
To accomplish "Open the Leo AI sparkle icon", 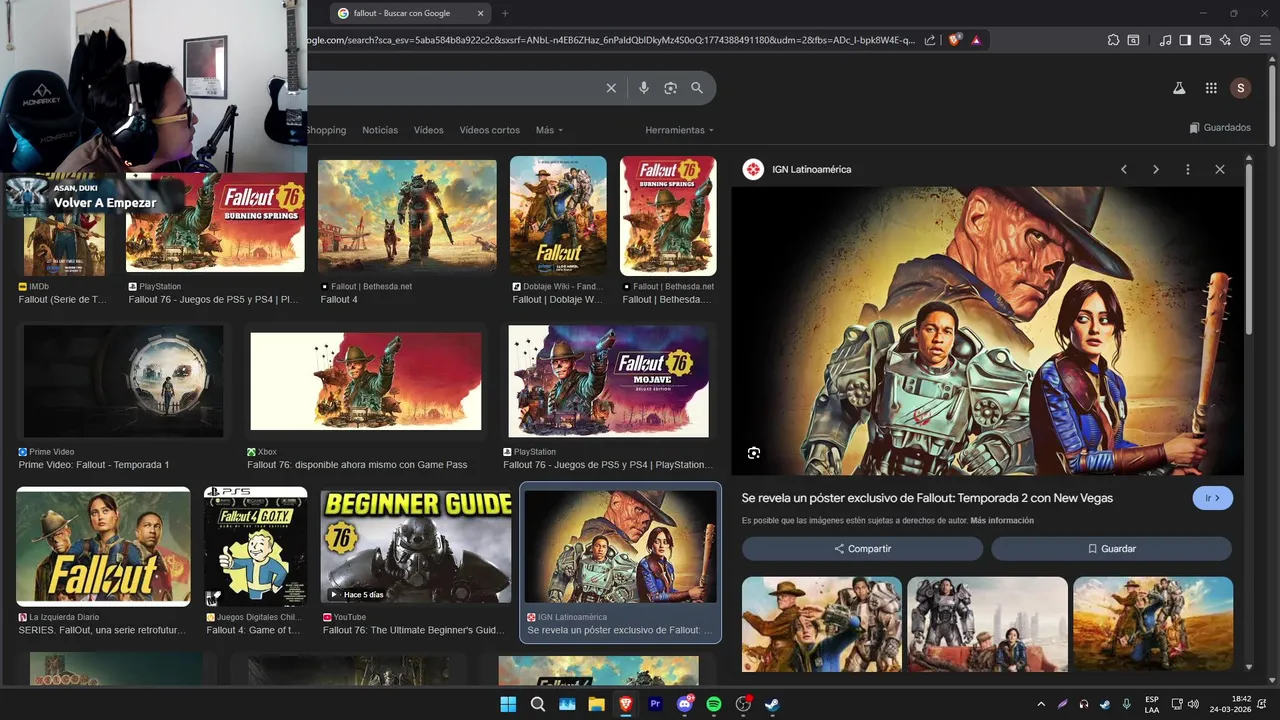I will point(1225,40).
